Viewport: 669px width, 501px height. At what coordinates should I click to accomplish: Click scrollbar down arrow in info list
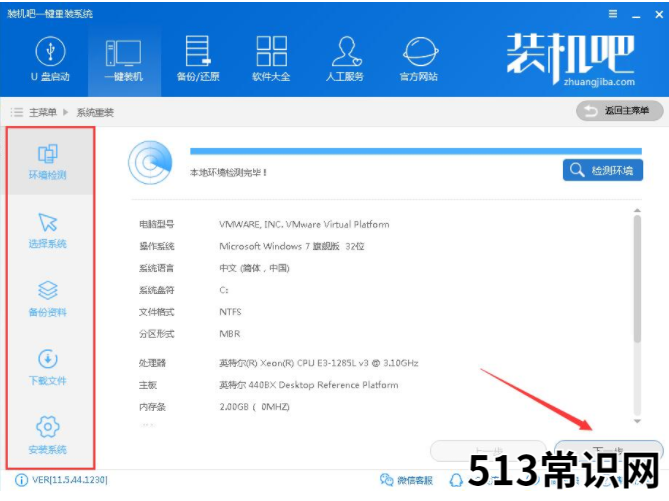637,422
